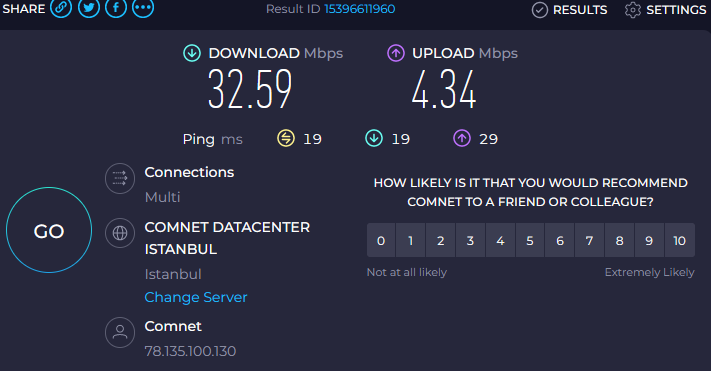Start a new test with GO

click(x=49, y=230)
